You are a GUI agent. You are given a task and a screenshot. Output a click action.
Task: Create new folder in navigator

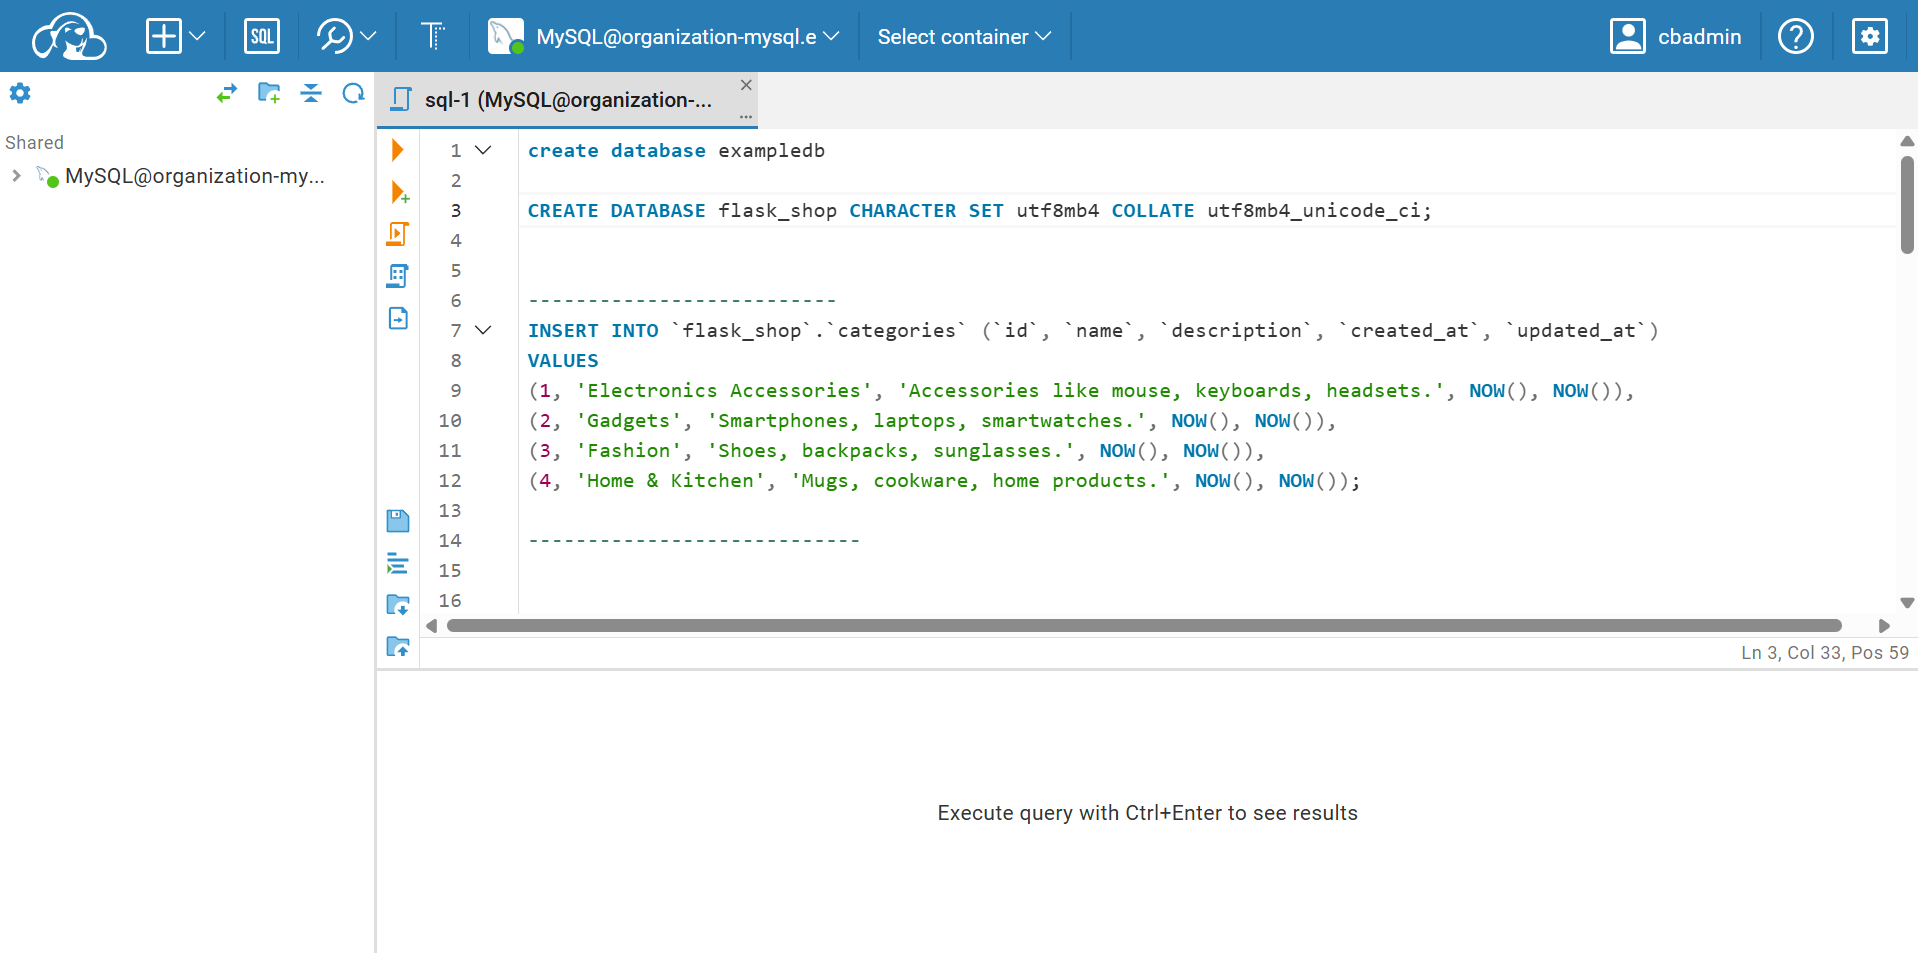[x=269, y=93]
